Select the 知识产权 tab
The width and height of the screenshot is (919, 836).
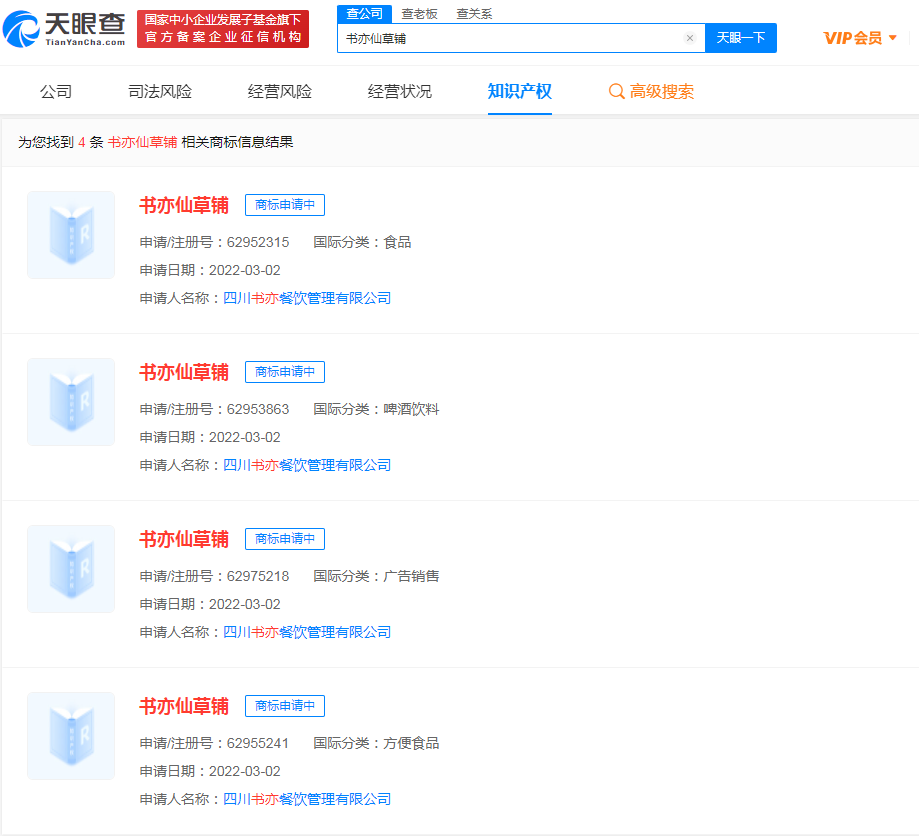click(520, 91)
